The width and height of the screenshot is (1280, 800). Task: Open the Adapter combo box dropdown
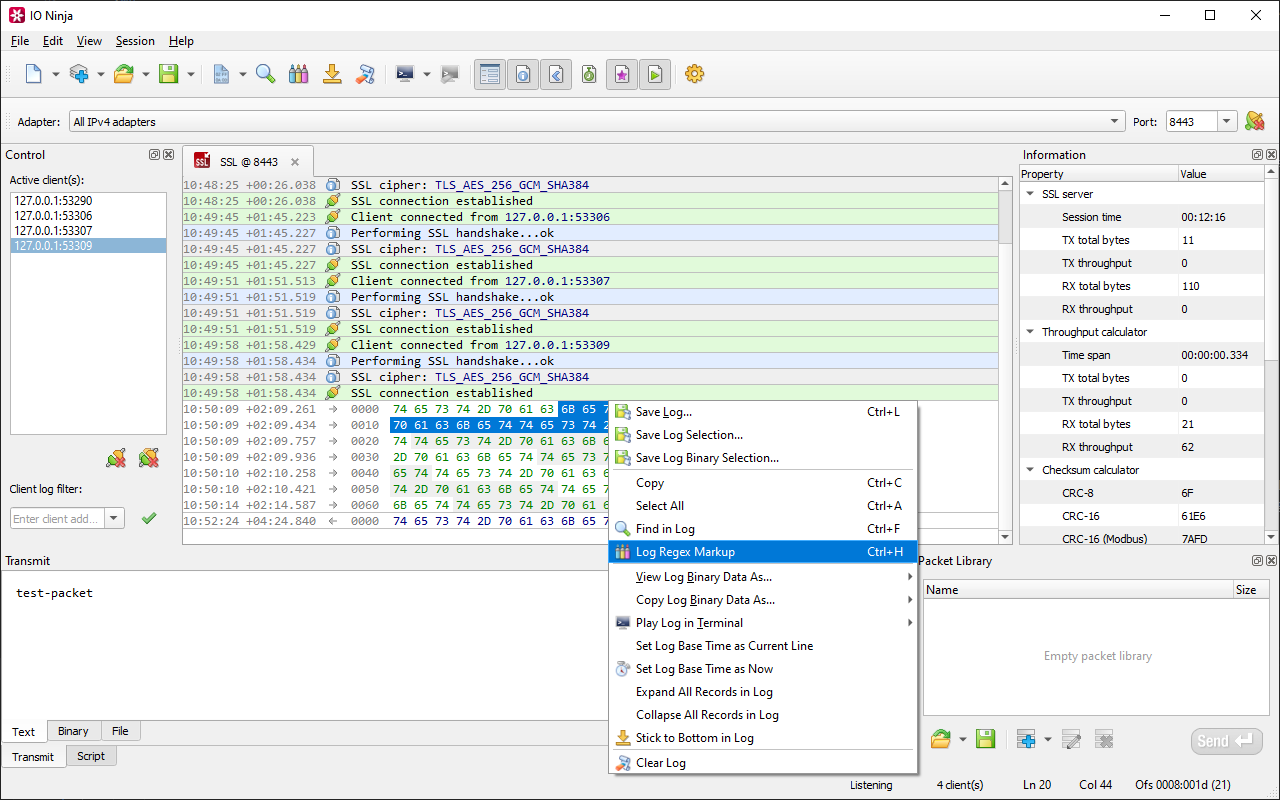1115,122
